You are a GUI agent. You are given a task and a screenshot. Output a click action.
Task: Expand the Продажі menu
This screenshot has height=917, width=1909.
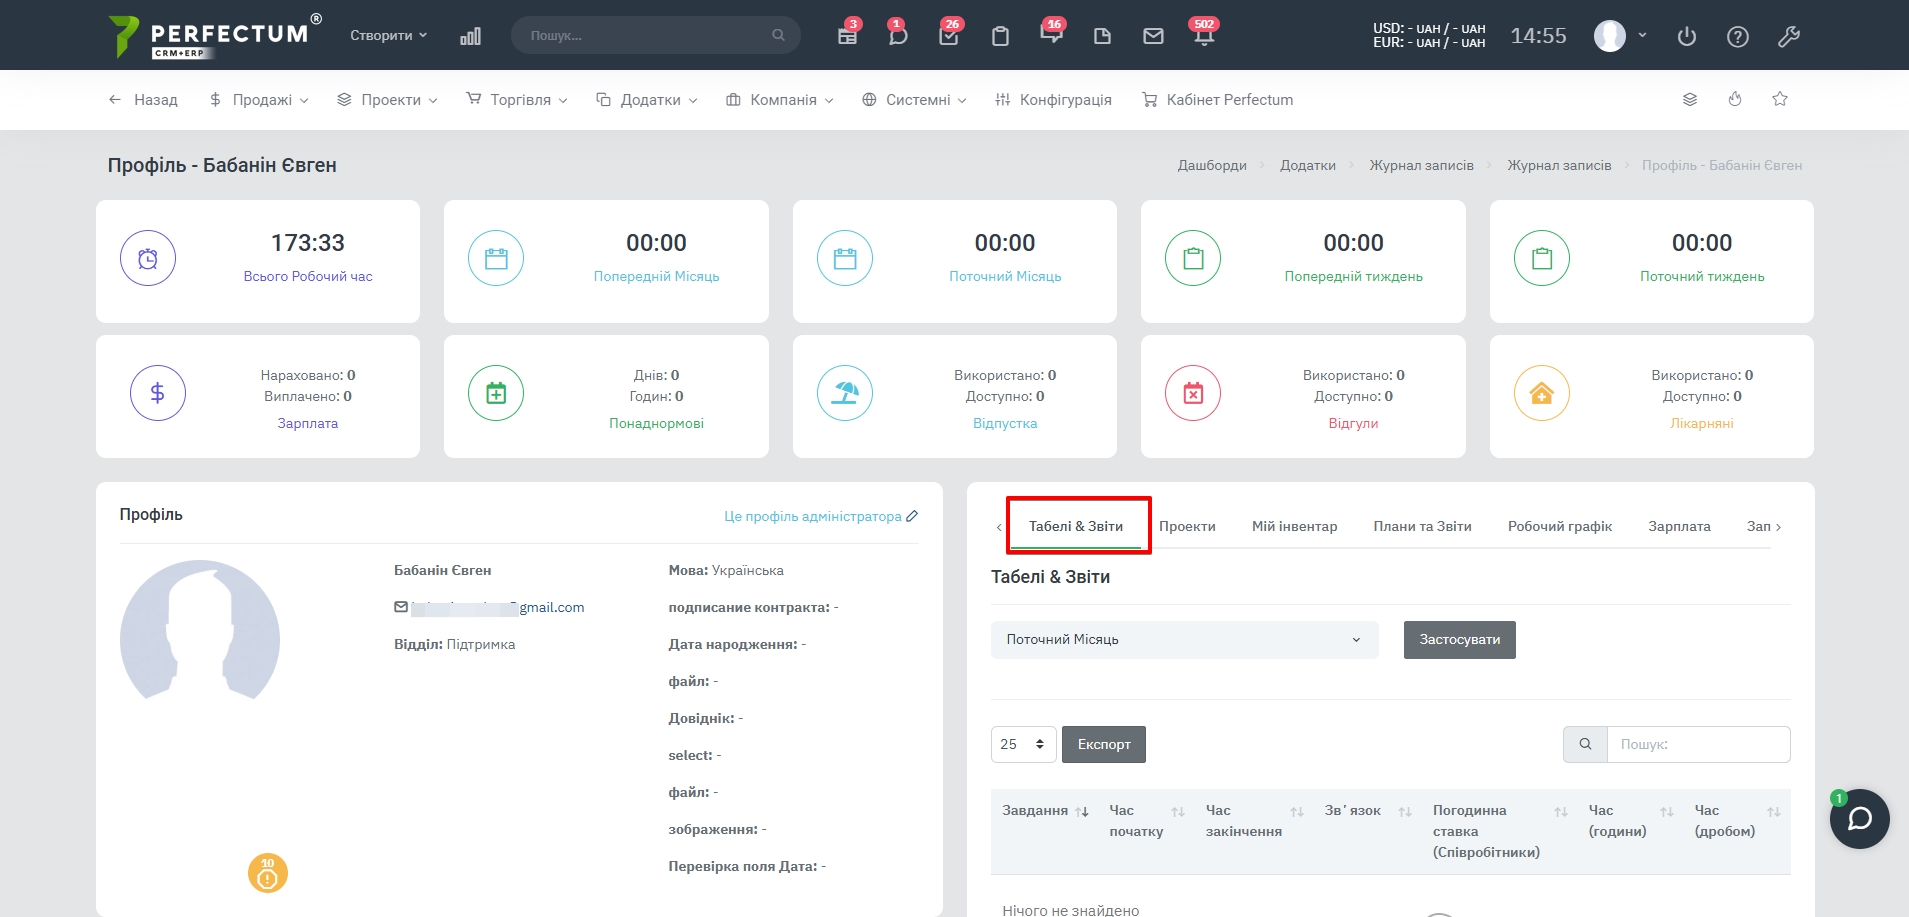point(259,100)
